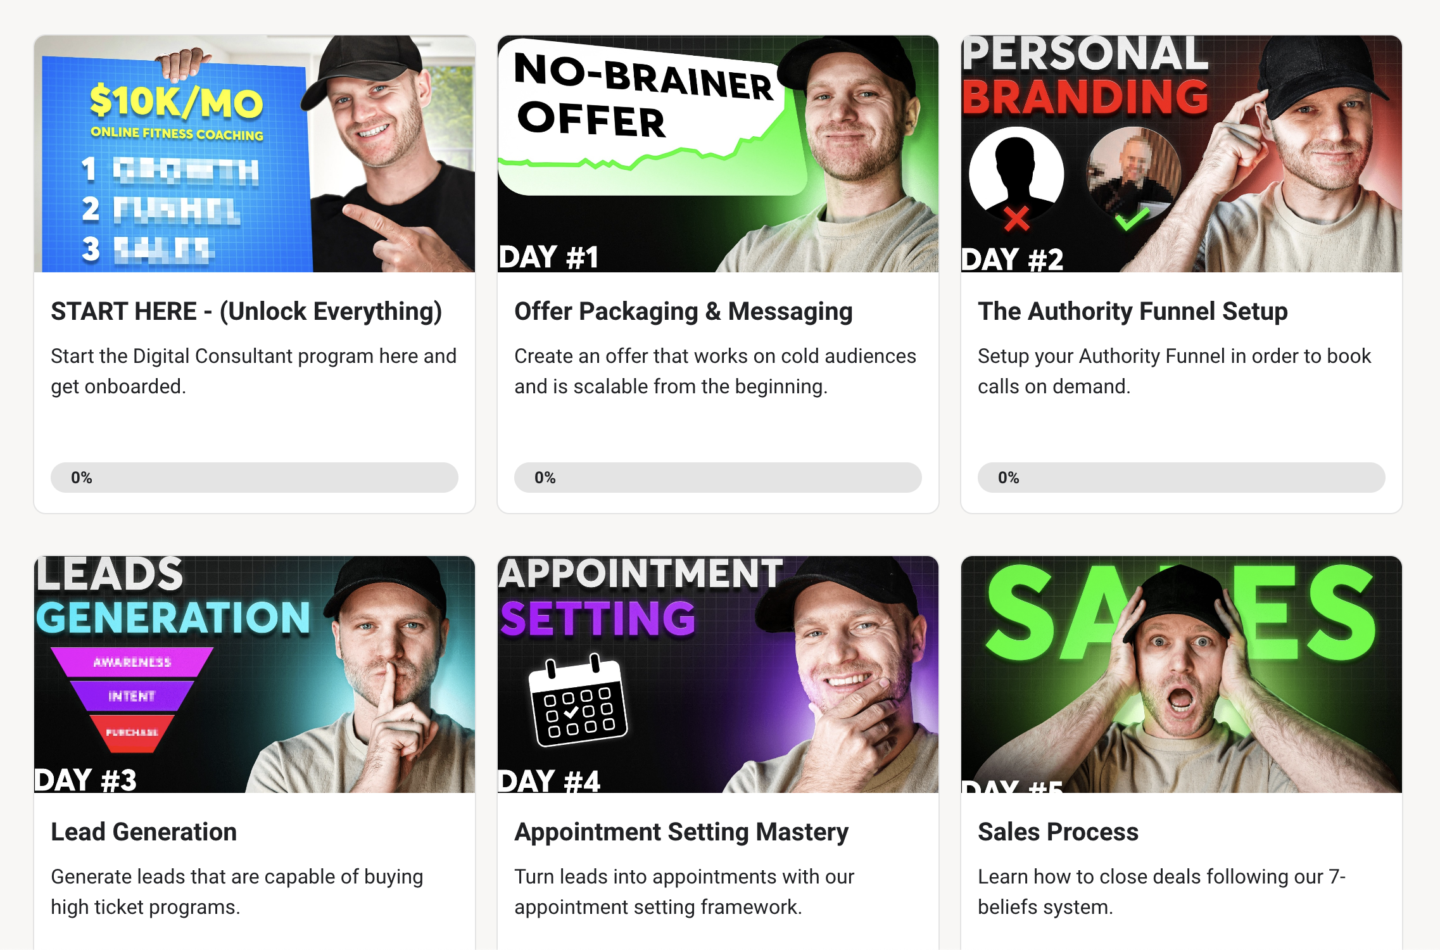Click The Authority Funnel Setup title
The image size is (1440, 950).
click(x=1133, y=311)
